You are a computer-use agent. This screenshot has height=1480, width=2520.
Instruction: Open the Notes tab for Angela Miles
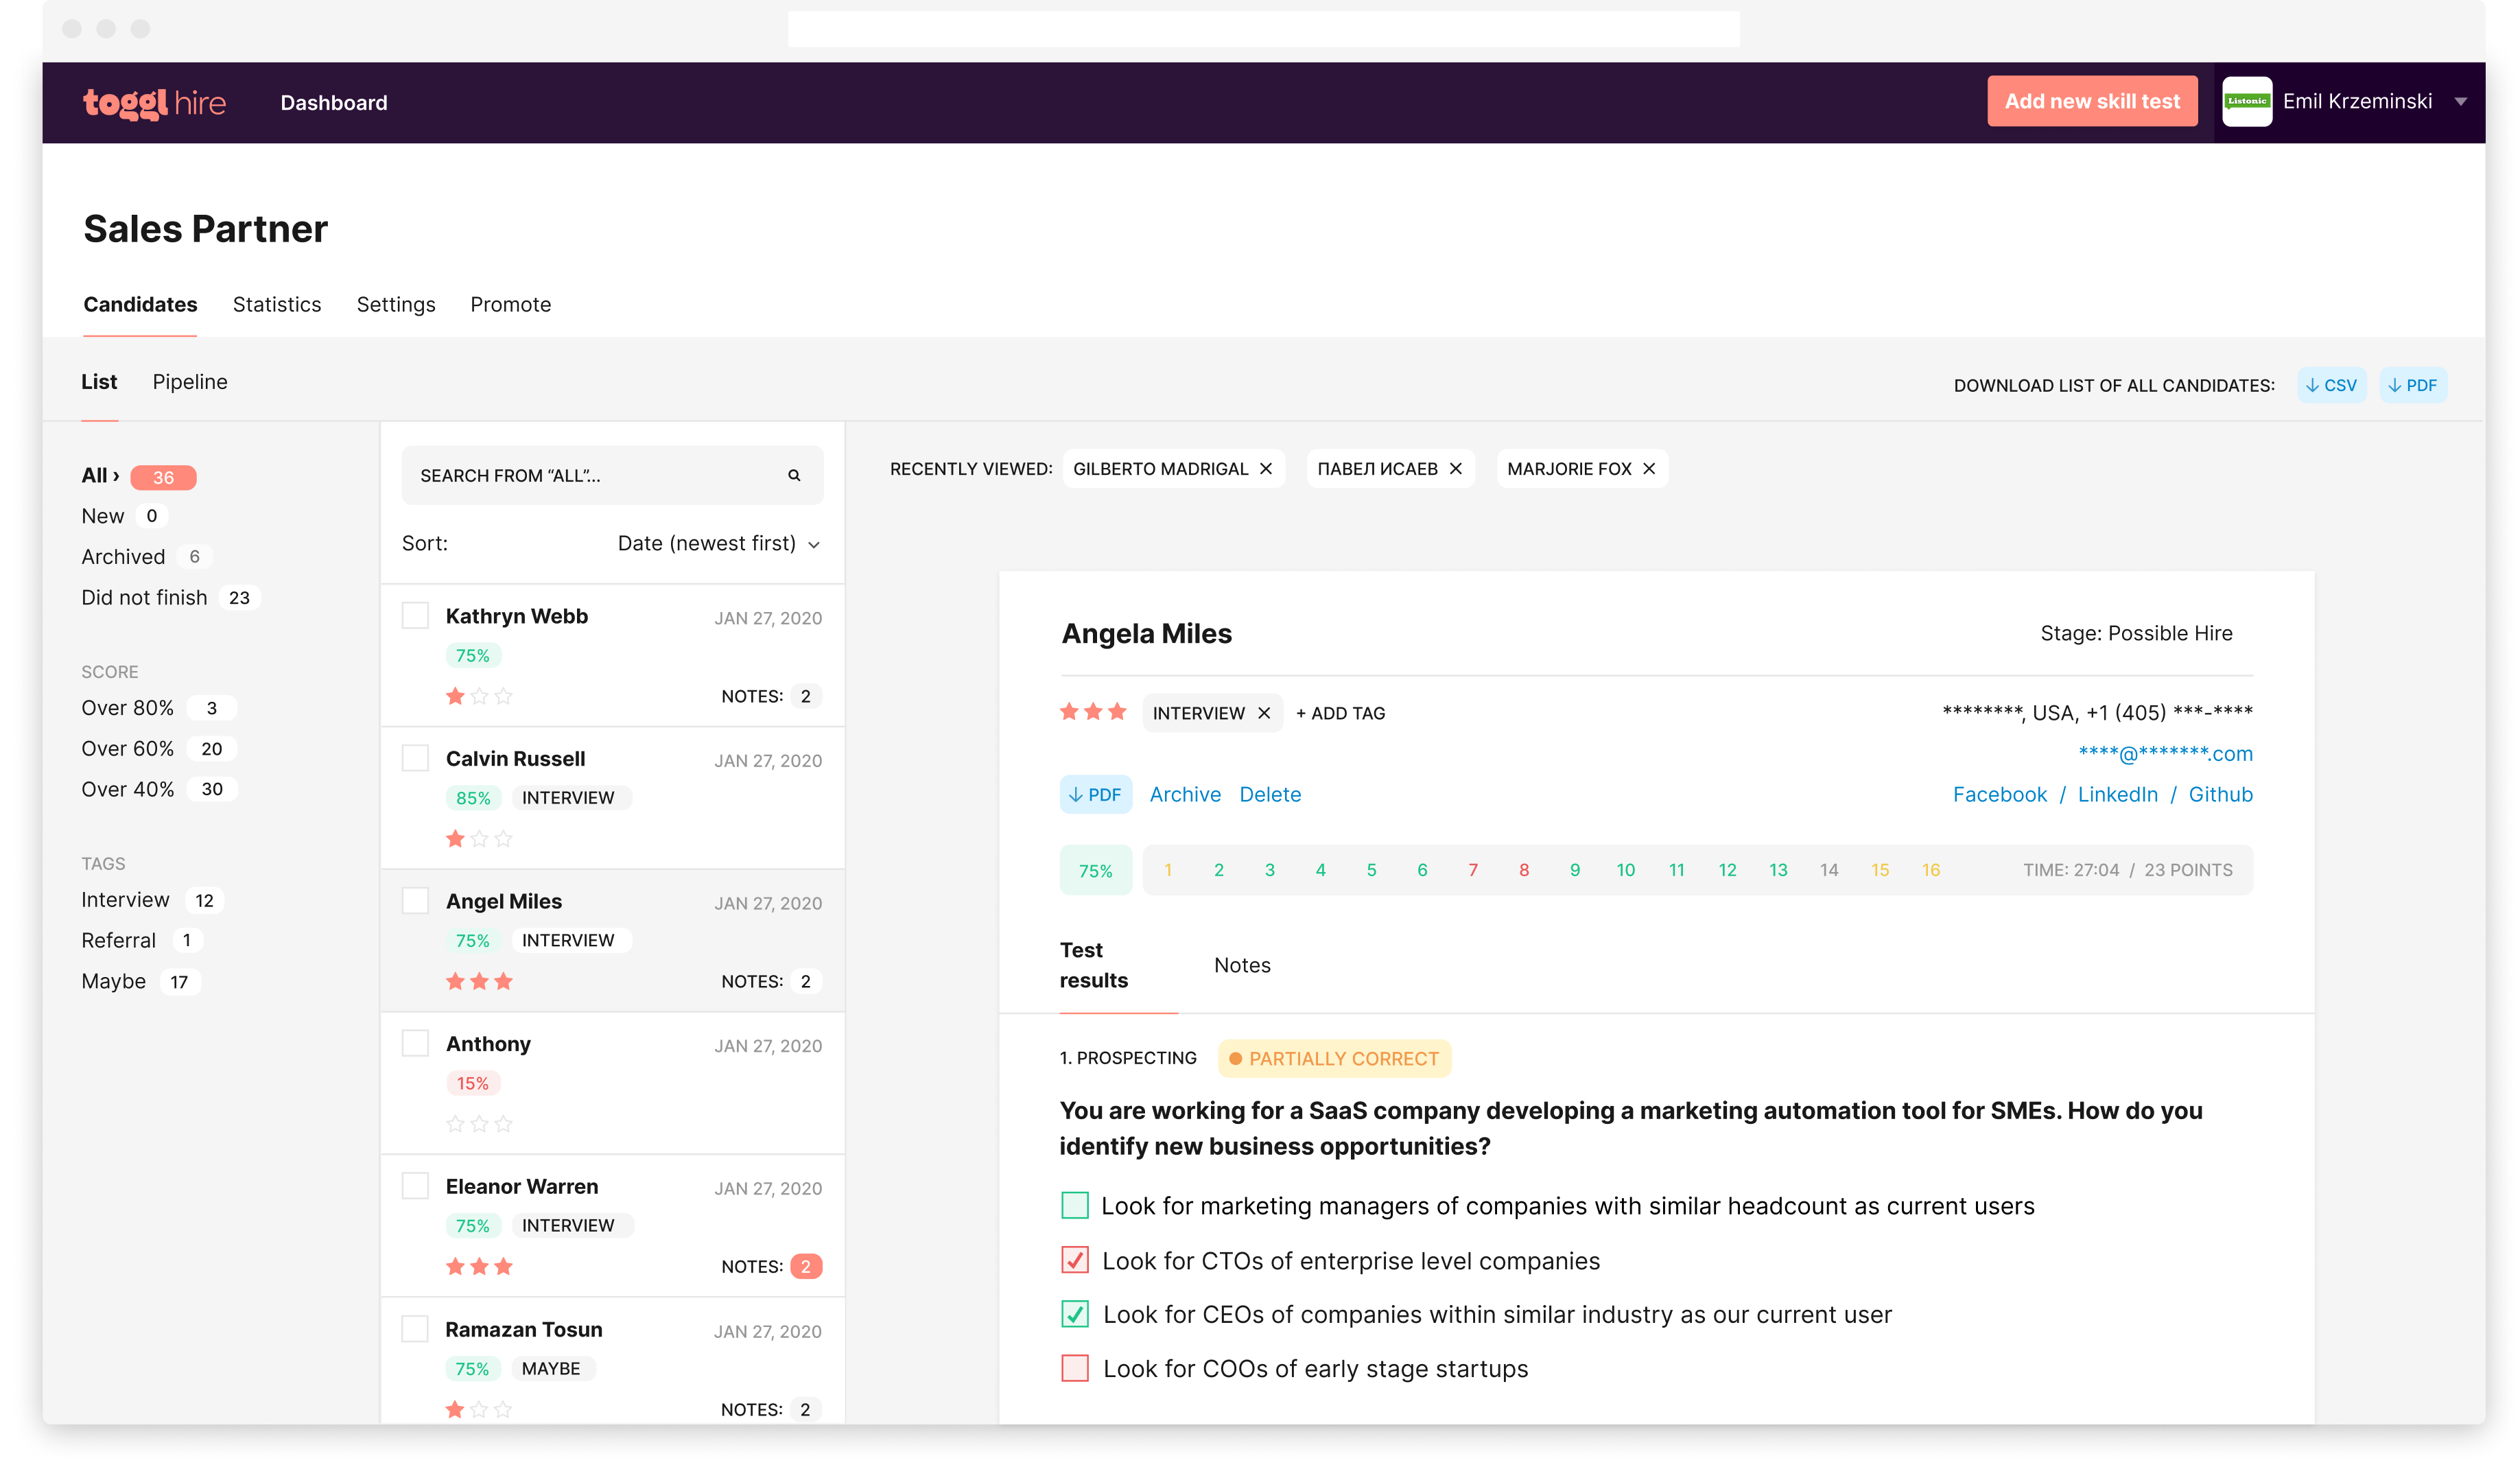[1242, 965]
